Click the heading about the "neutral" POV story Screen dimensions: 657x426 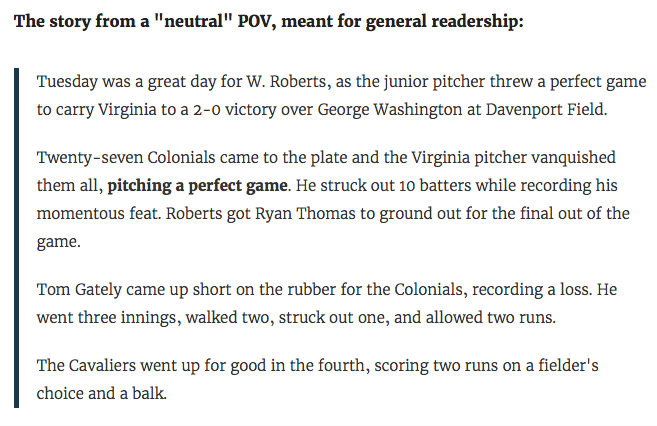coord(269,21)
